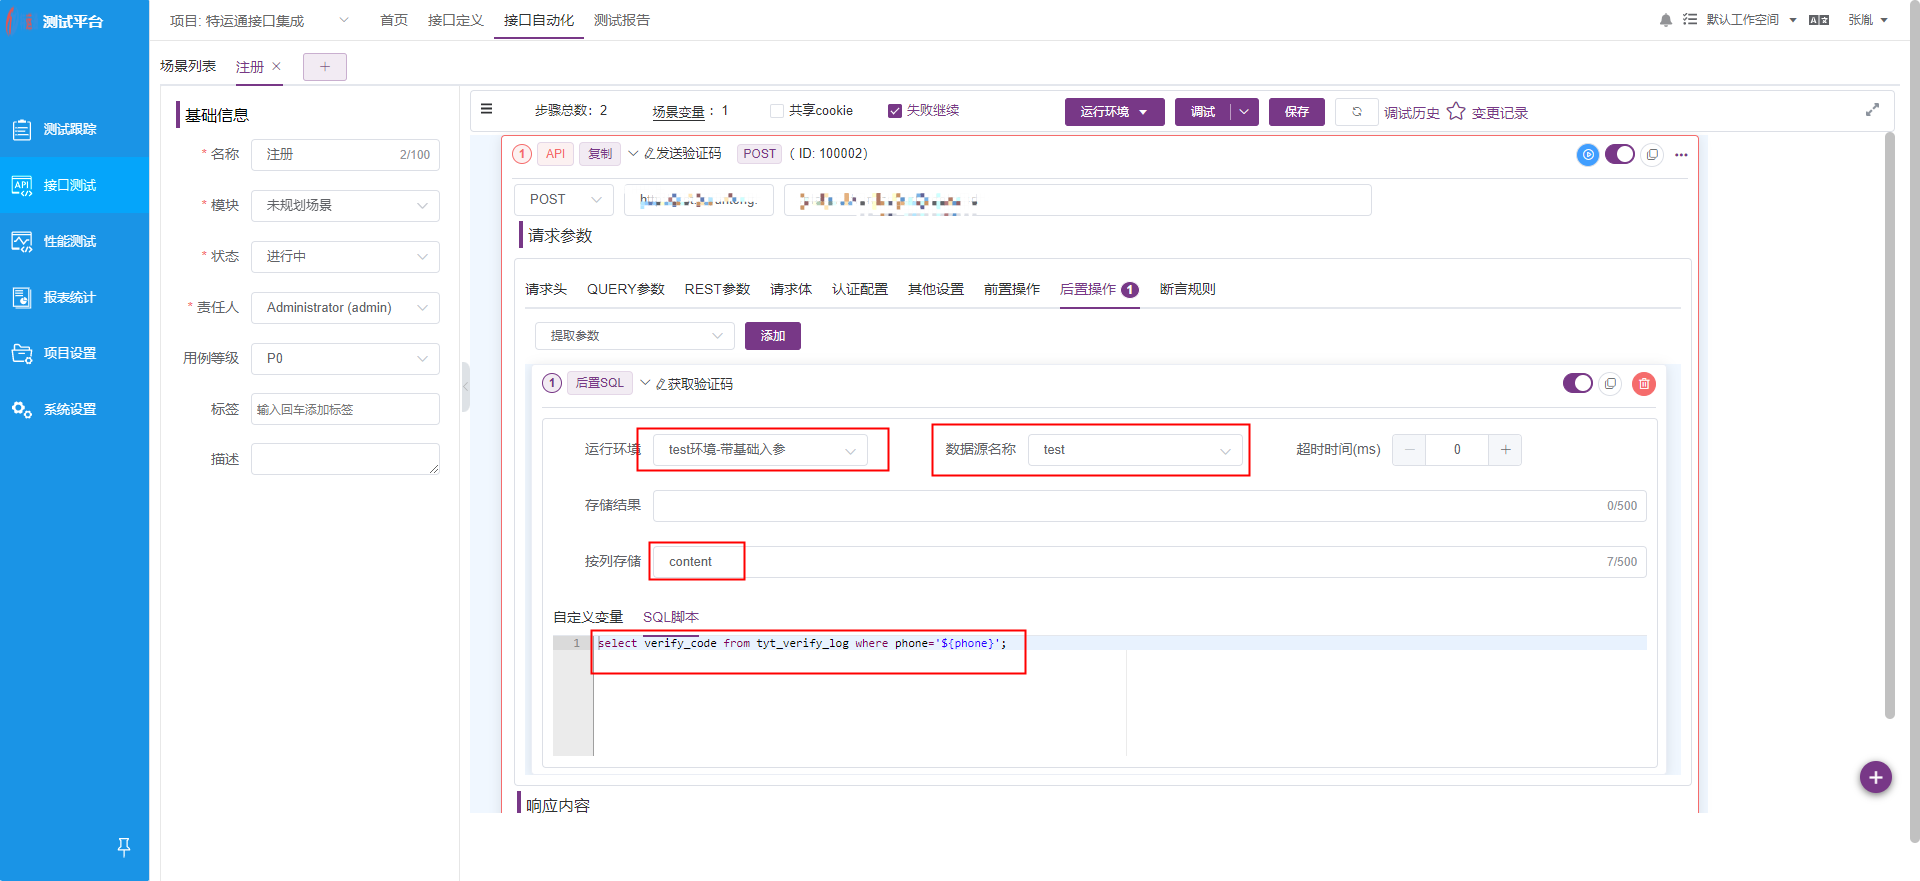Open 用例等级 dropdown P0
Screen dimensions: 1920x881
coord(345,358)
